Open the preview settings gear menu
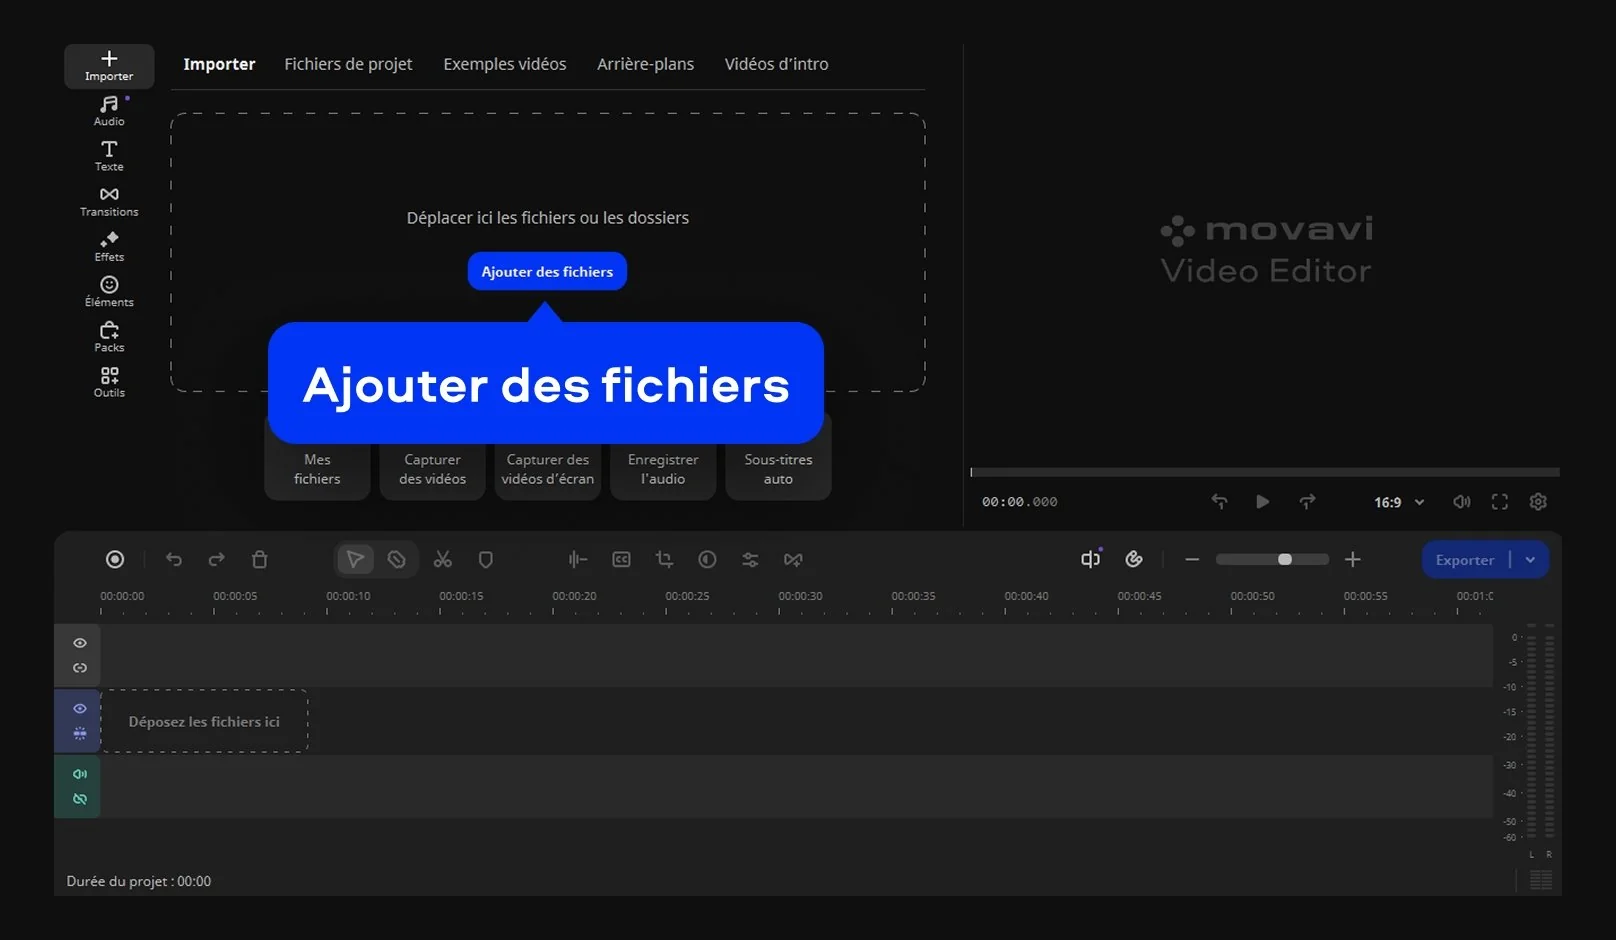The height and width of the screenshot is (940, 1616). pyautogui.click(x=1538, y=502)
